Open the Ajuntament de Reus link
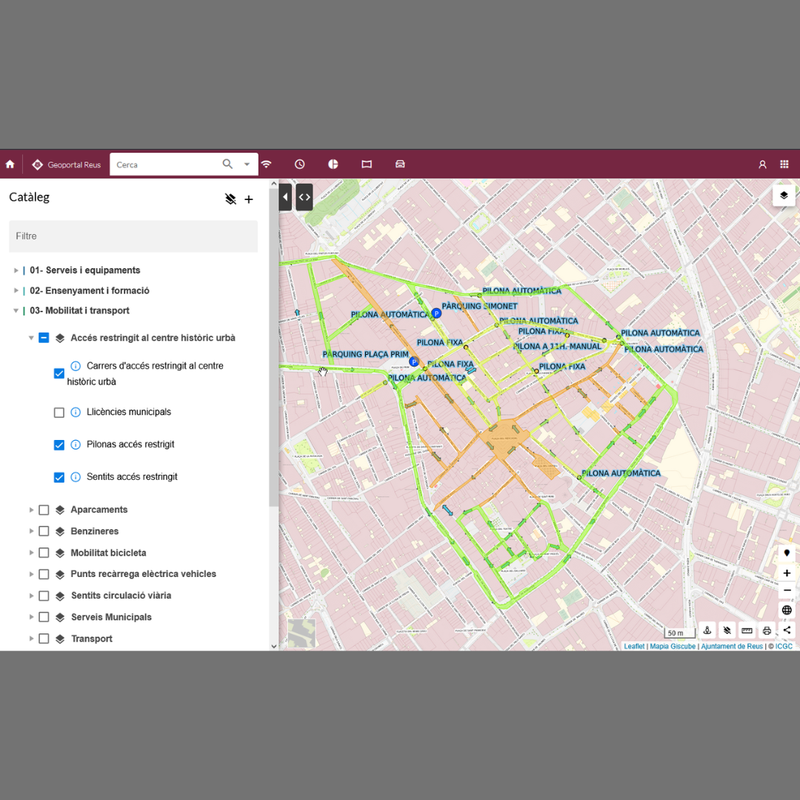Viewport: 800px width, 800px height. coord(731,646)
